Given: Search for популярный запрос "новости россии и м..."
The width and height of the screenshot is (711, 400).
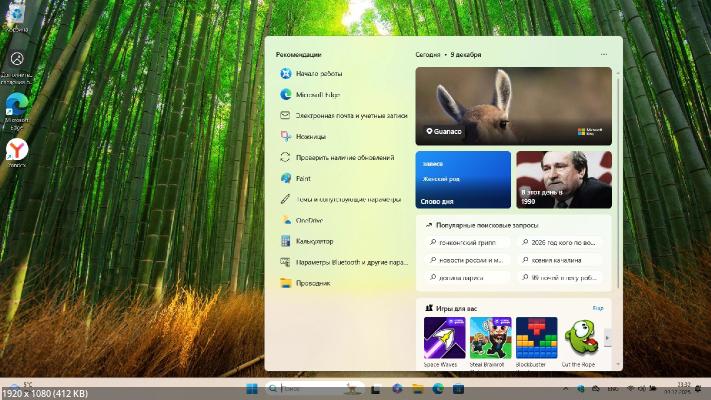Looking at the screenshot, I should [468, 260].
